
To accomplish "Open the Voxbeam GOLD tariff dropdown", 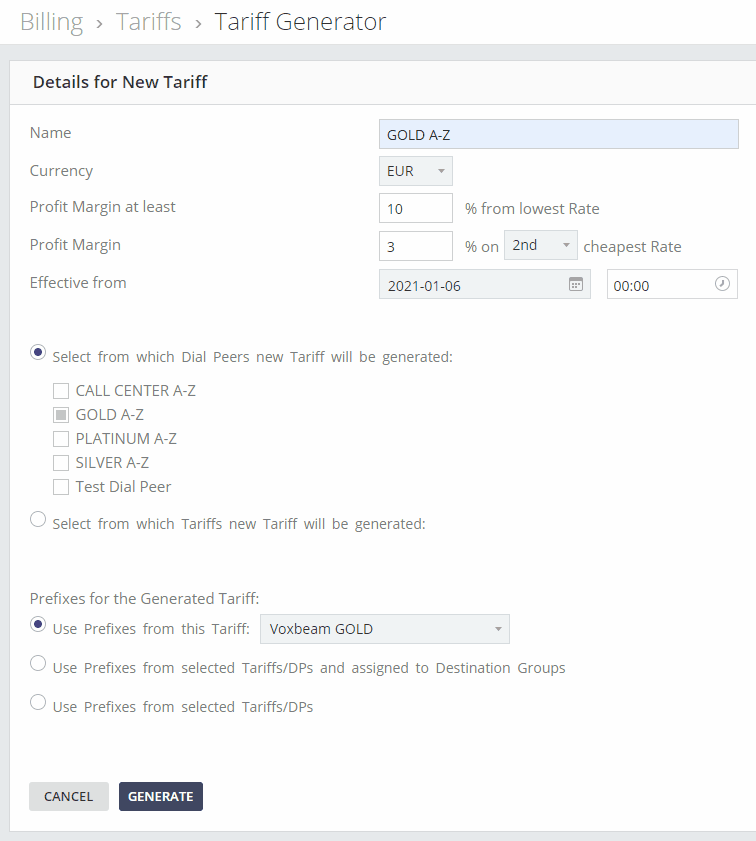I will [x=384, y=629].
